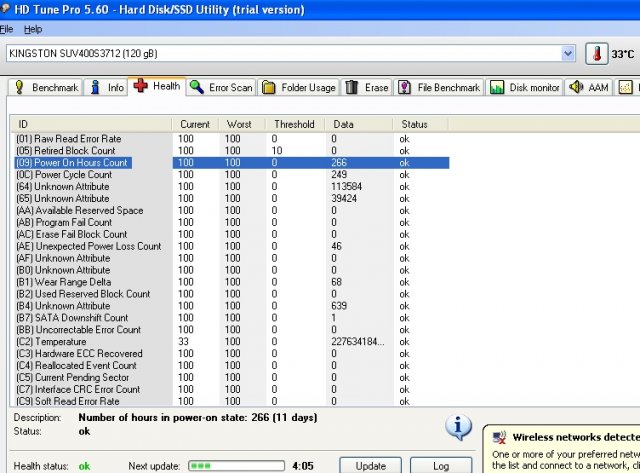Image resolution: width=640 pixels, height=473 pixels.
Task: Click the Disk monitor chart icon
Action: coord(497,88)
